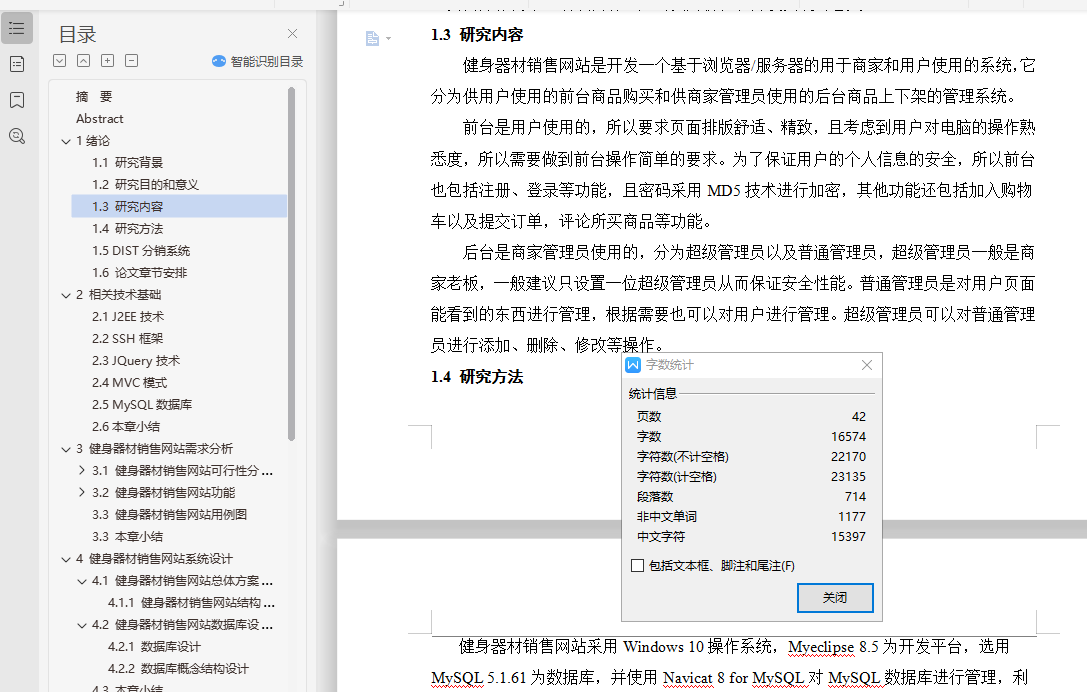
Task: Collapse chapter 3 健身器材销售网站需求分析
Action: [x=66, y=449]
